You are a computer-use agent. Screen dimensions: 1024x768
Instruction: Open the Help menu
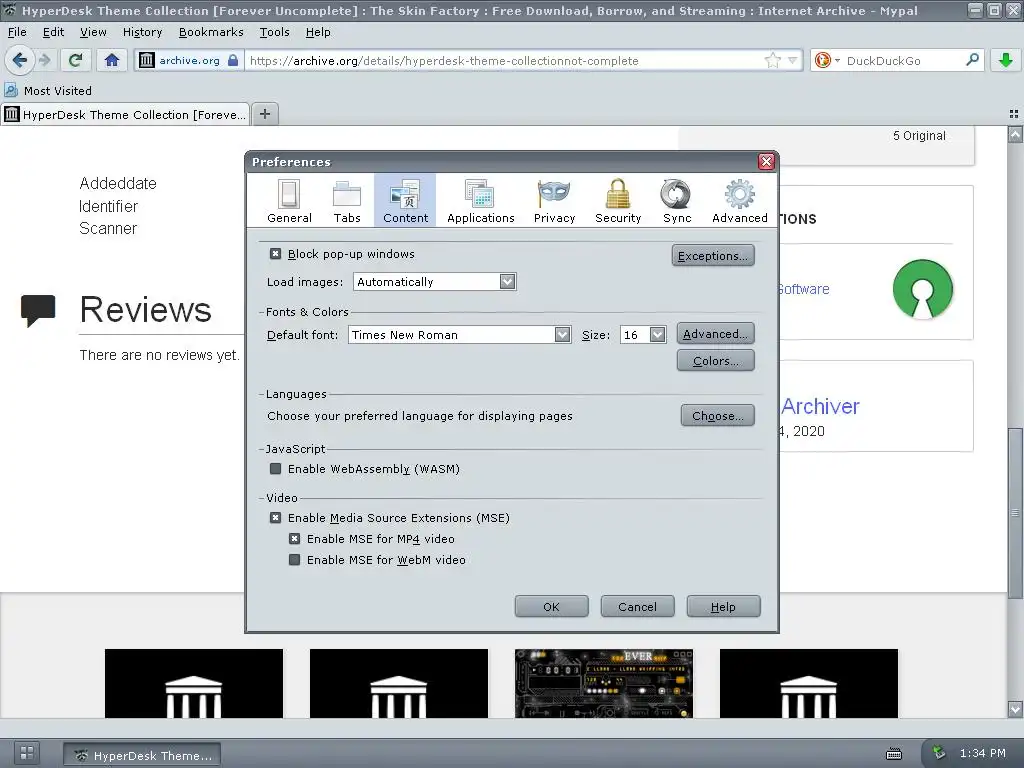pyautogui.click(x=318, y=32)
